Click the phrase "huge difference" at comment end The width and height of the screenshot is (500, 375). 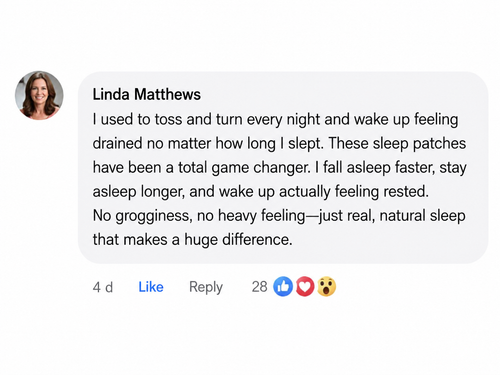(238, 240)
